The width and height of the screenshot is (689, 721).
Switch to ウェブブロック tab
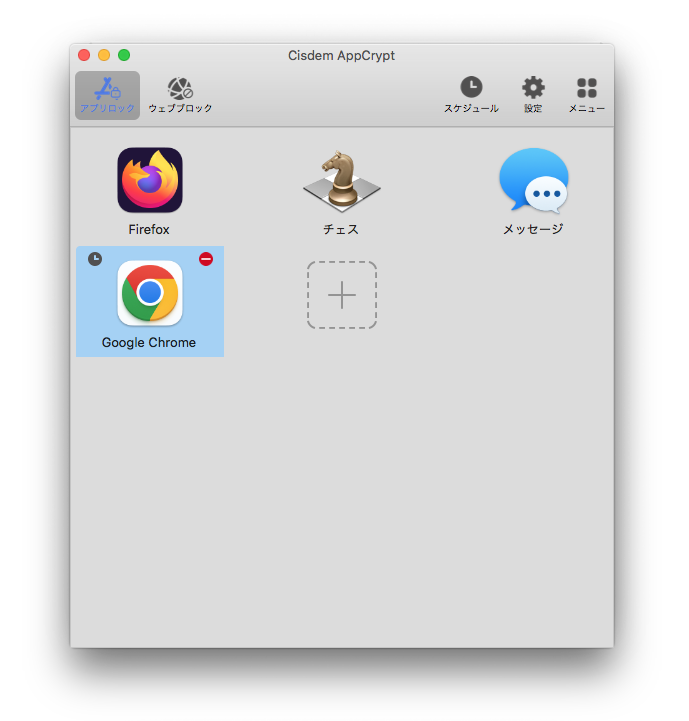coord(180,96)
